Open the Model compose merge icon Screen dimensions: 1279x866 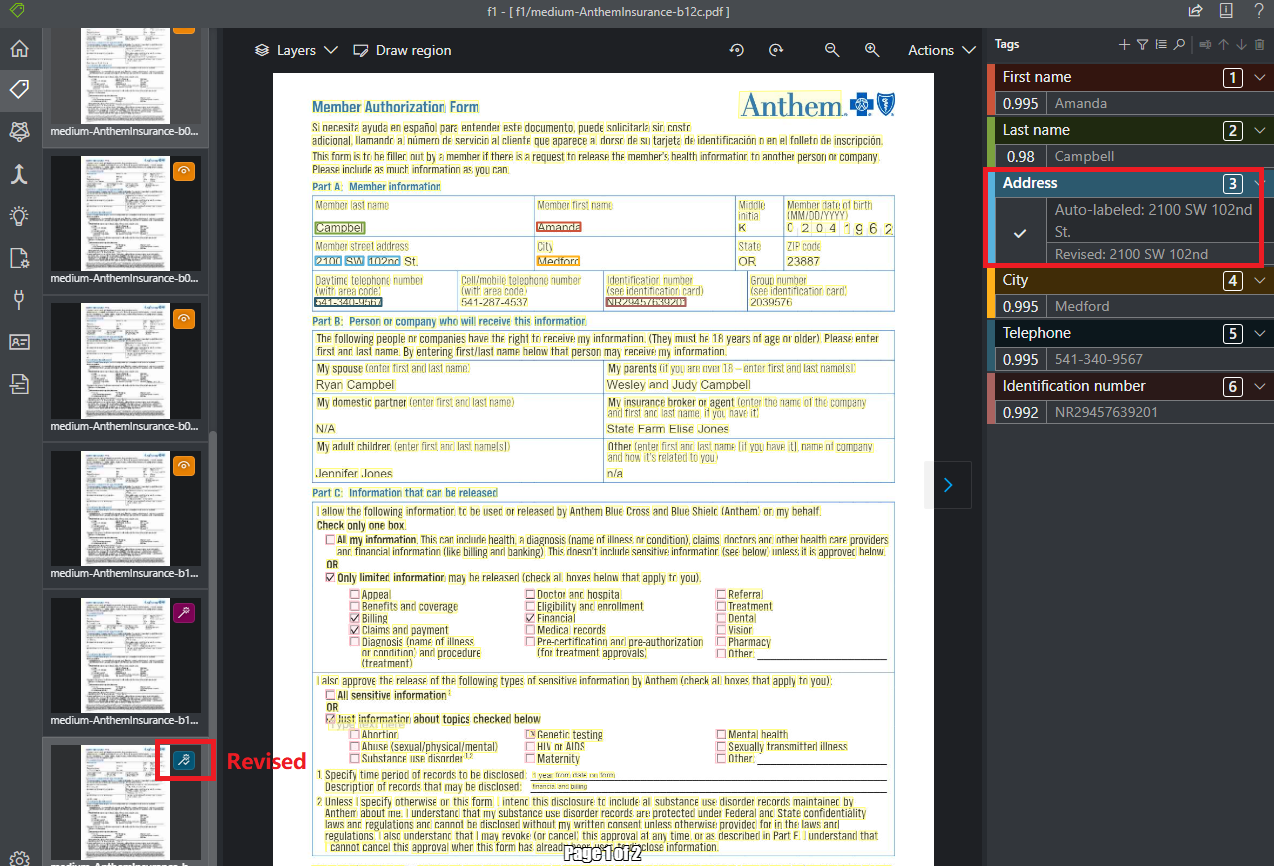point(19,173)
